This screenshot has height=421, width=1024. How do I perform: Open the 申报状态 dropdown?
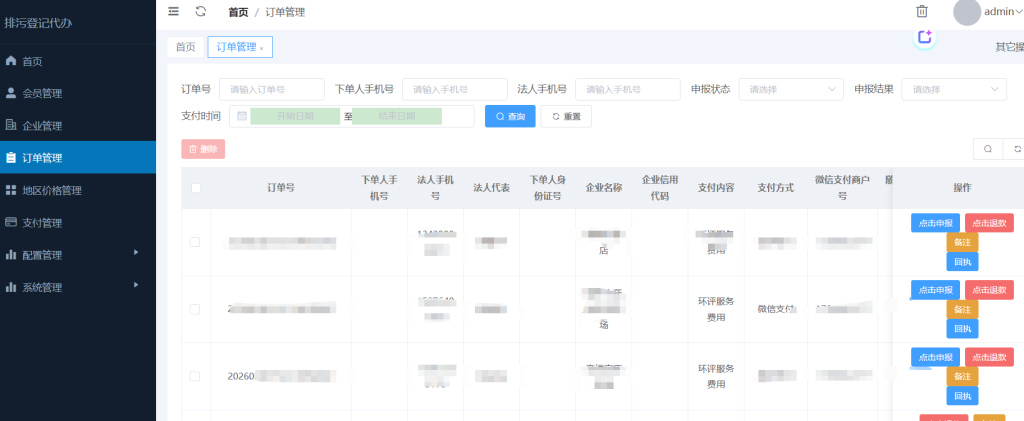(792, 89)
